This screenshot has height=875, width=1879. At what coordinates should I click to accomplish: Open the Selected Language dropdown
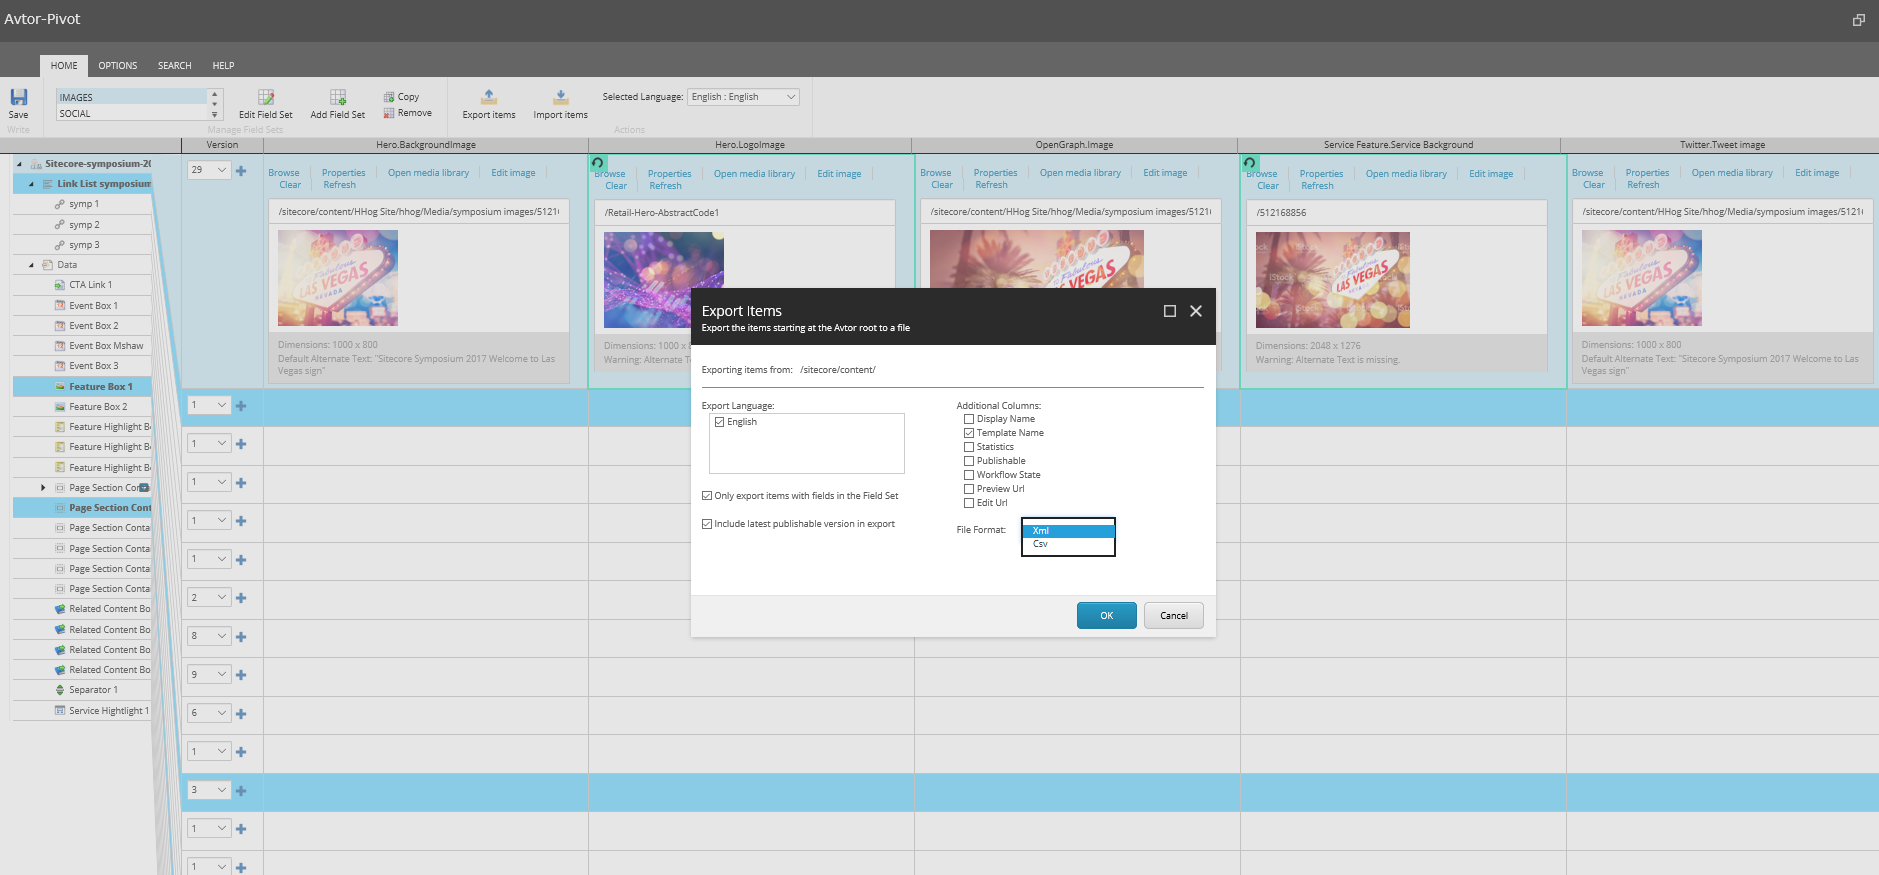(x=743, y=97)
